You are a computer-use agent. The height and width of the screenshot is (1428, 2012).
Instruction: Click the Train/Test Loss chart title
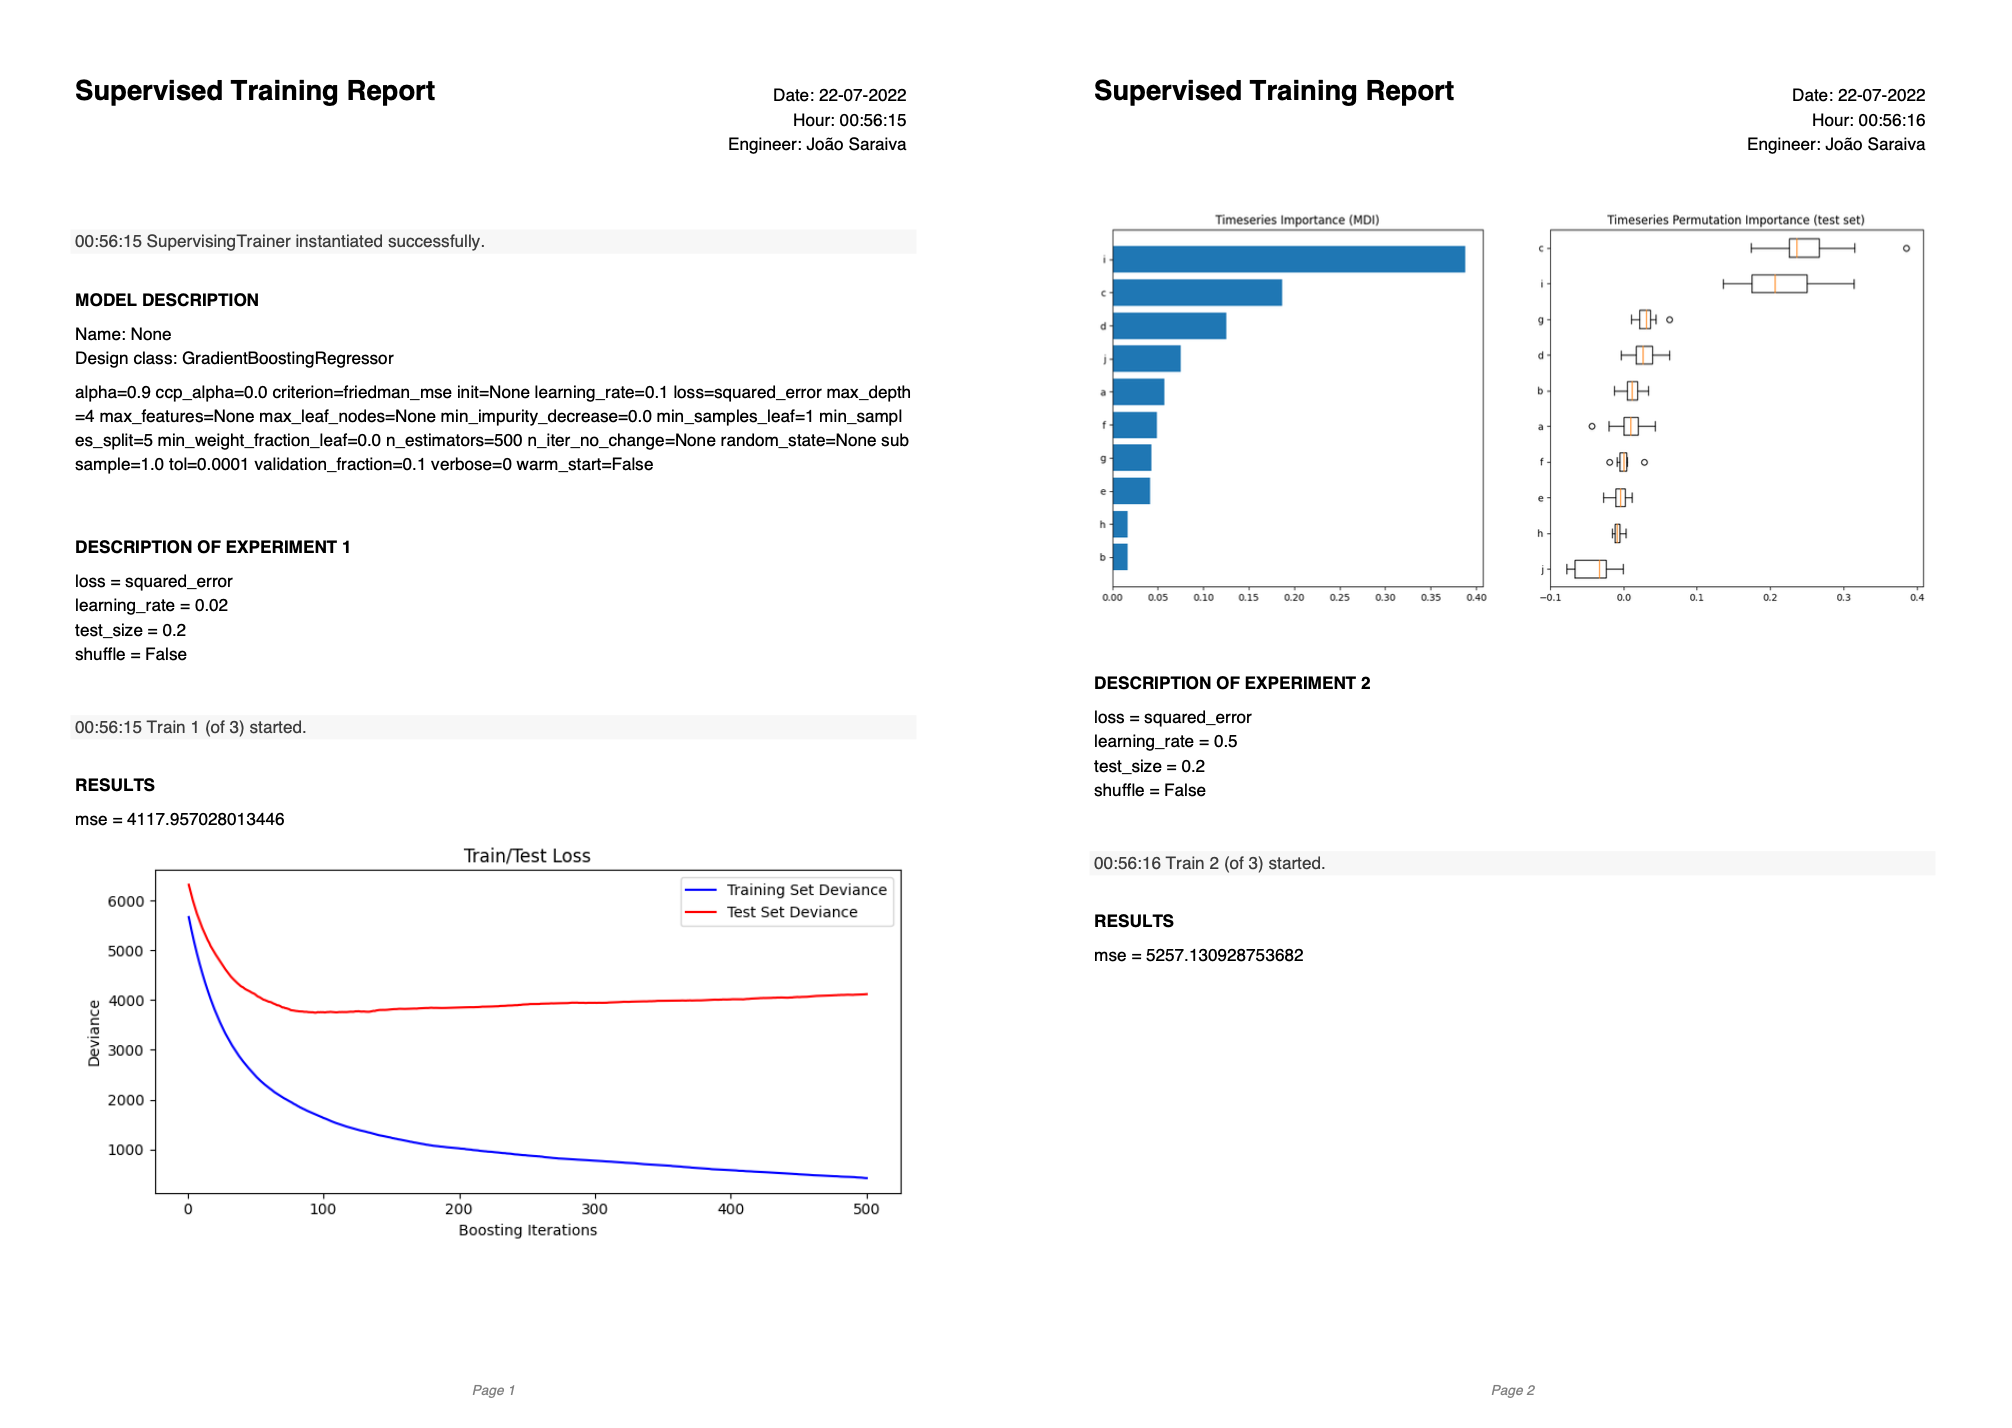click(x=527, y=856)
